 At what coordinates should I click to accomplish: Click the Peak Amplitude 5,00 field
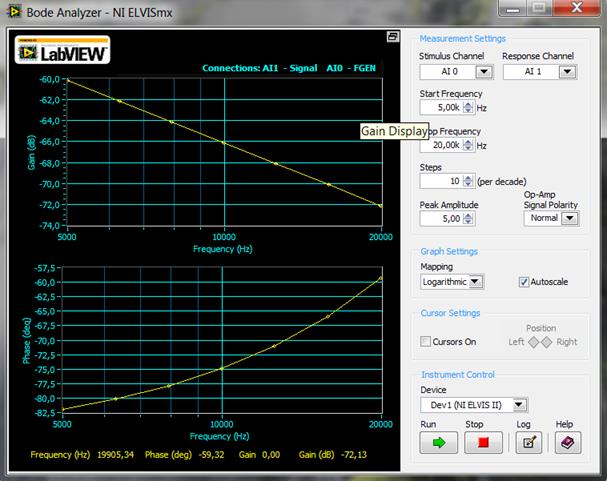click(441, 219)
